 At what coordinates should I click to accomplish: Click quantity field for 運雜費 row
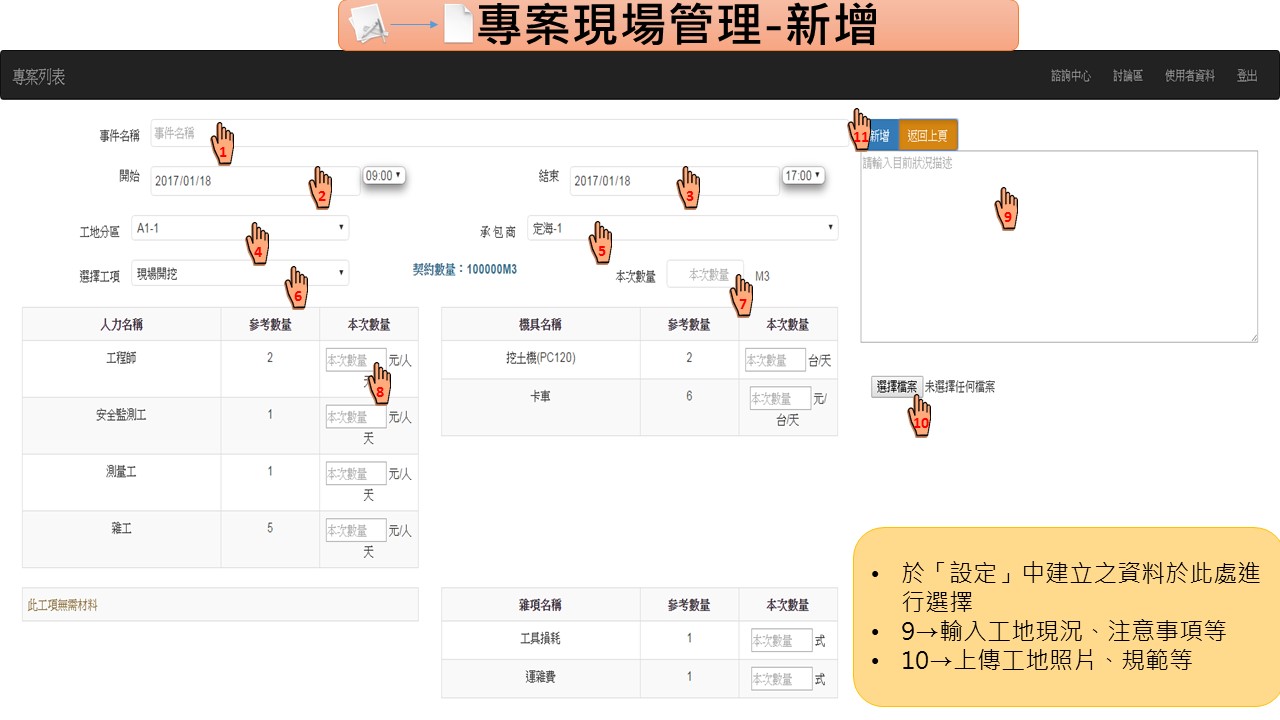point(781,679)
